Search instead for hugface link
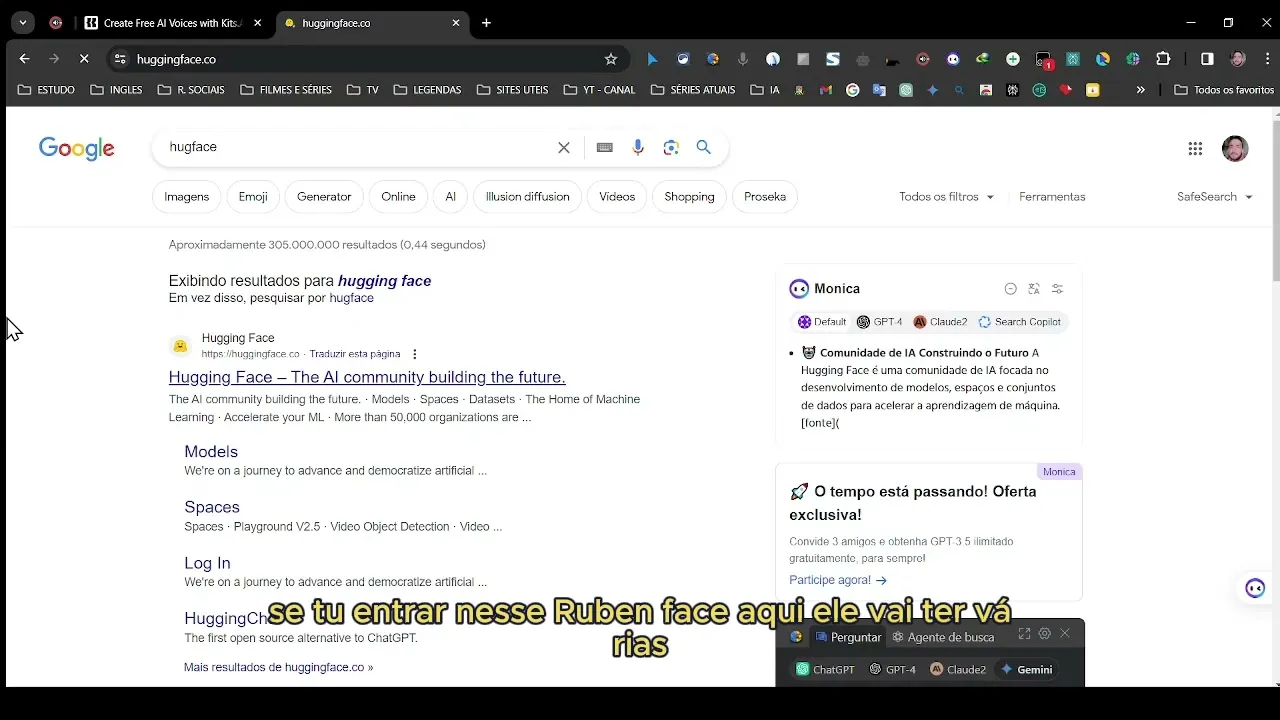The width and height of the screenshot is (1280, 720). tap(351, 298)
